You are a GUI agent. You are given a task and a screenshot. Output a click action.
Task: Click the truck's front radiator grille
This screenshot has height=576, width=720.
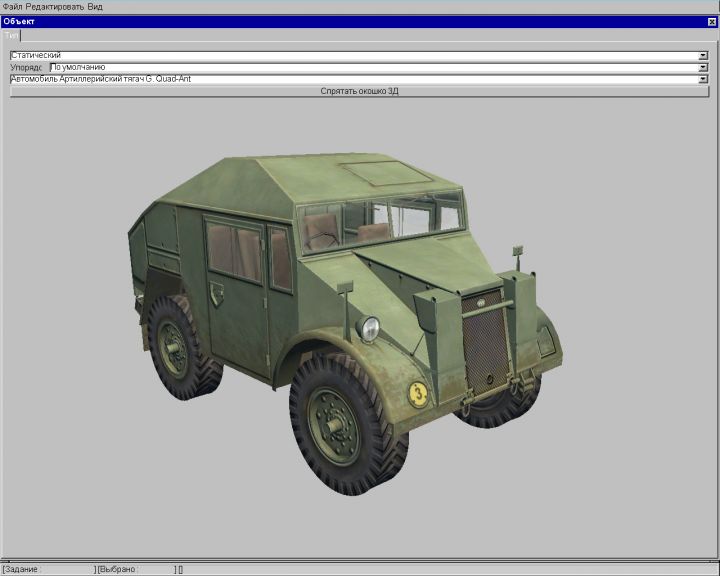[x=485, y=345]
